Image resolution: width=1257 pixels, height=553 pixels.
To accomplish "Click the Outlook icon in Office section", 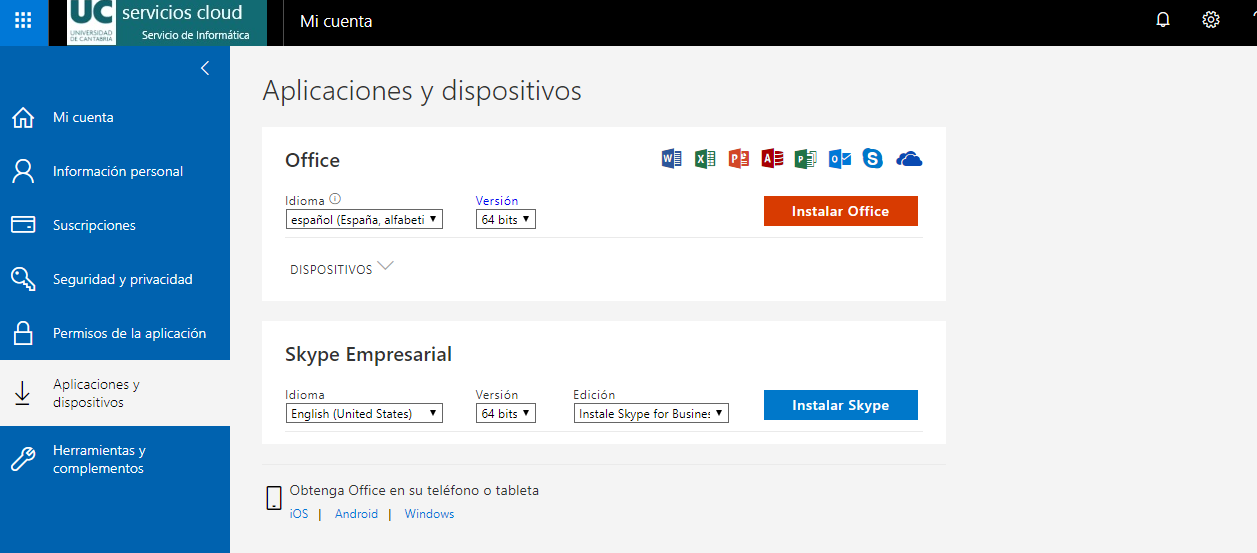I will (840, 158).
